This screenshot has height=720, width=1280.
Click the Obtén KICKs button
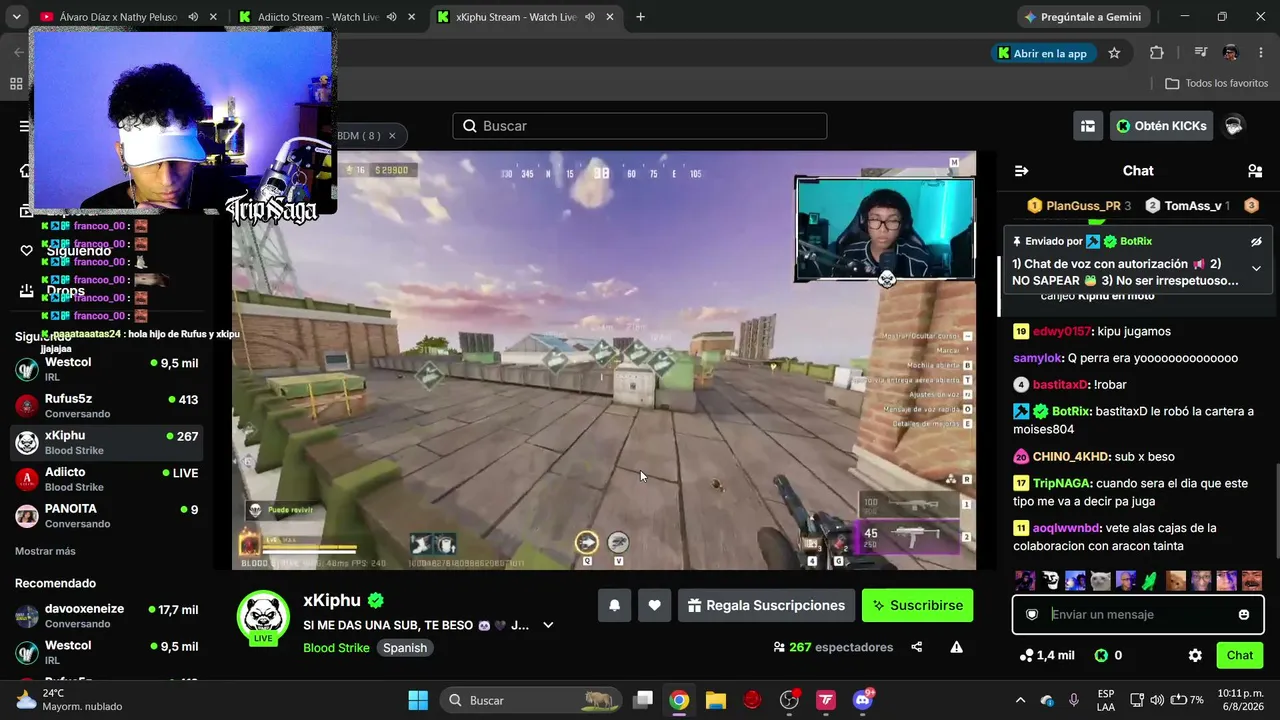(x=1161, y=126)
